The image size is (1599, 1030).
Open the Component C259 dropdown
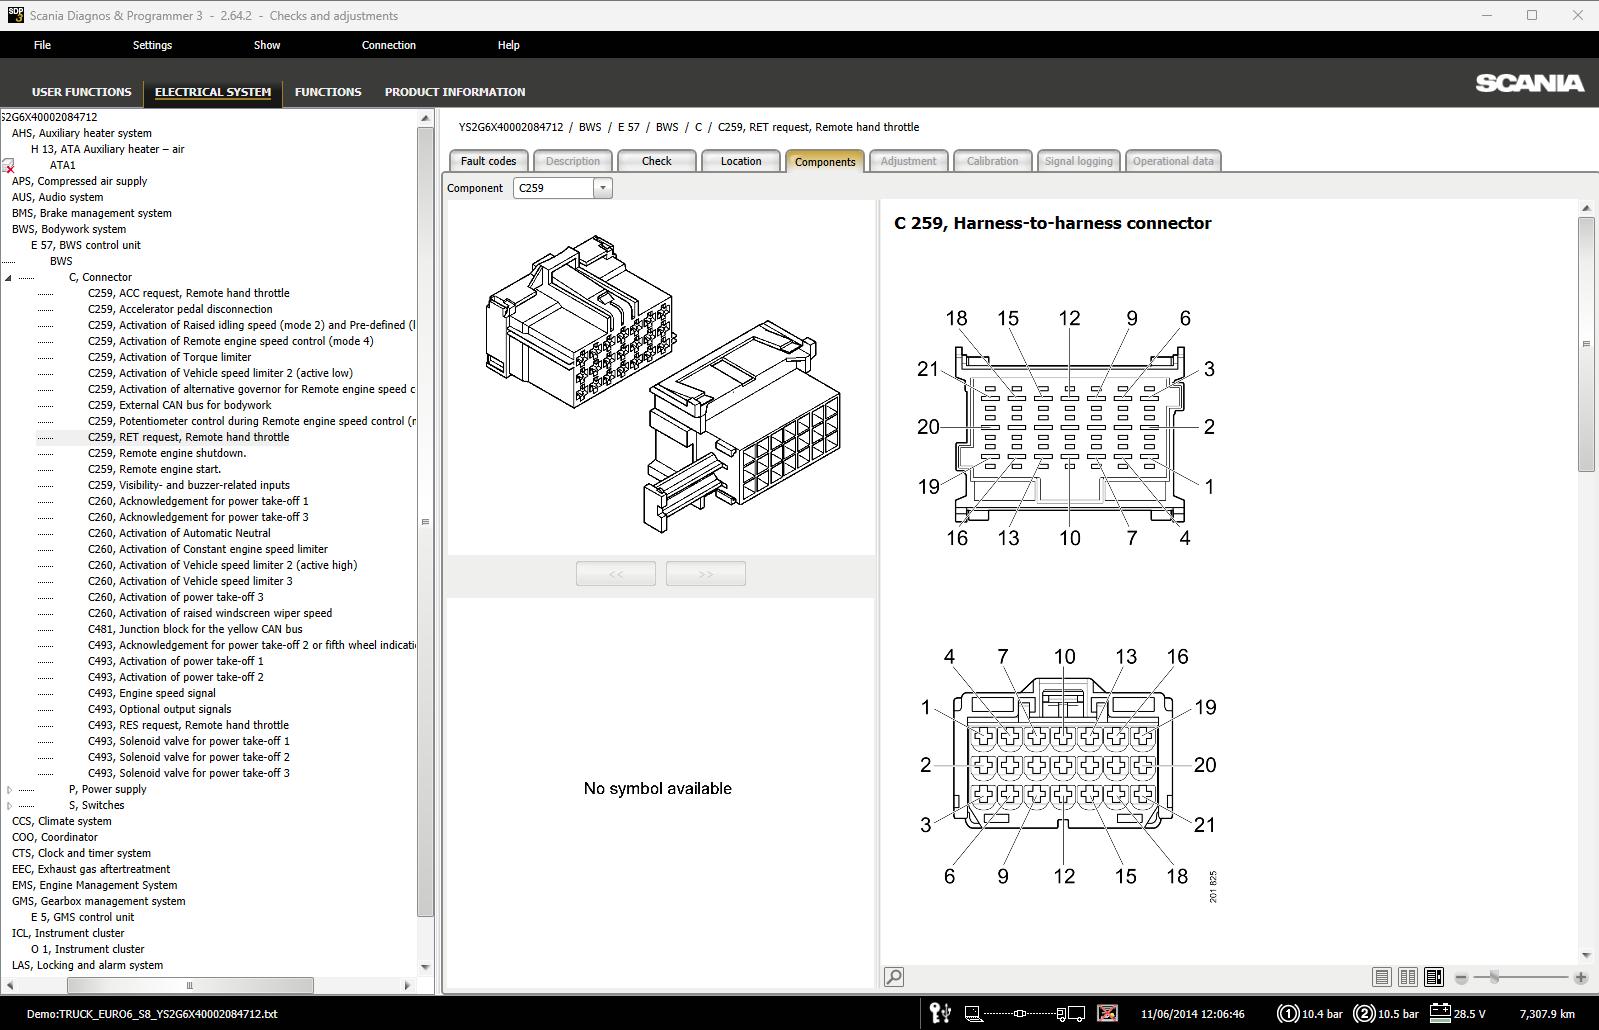coord(602,188)
